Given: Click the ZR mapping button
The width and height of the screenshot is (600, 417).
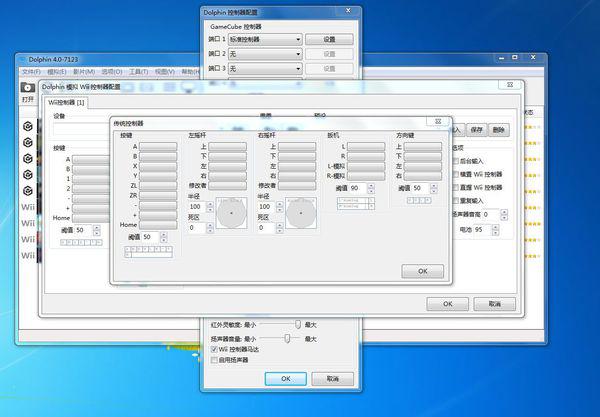Looking at the screenshot, I should (158, 195).
